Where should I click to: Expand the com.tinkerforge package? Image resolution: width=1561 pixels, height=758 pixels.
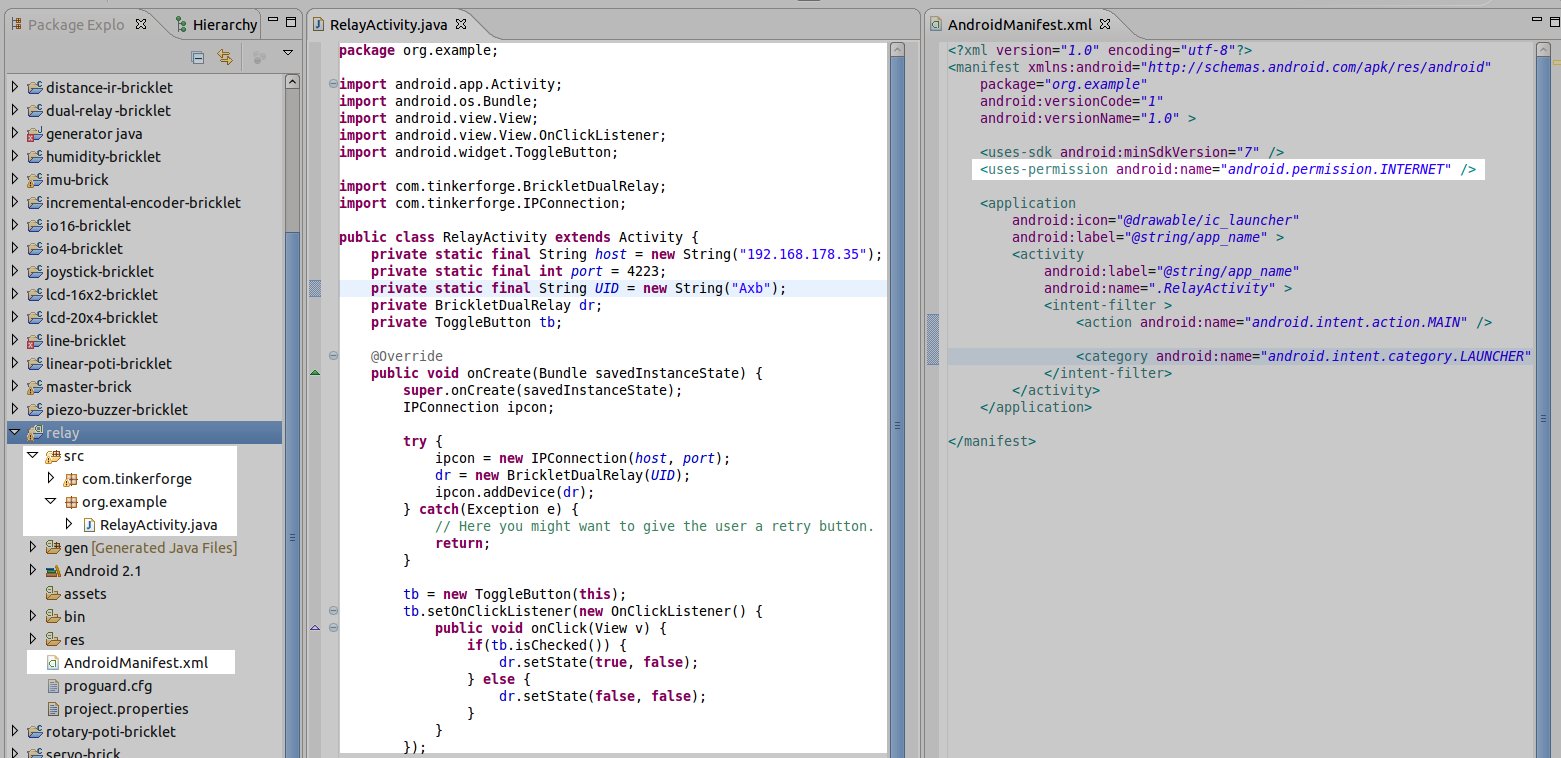click(x=51, y=479)
